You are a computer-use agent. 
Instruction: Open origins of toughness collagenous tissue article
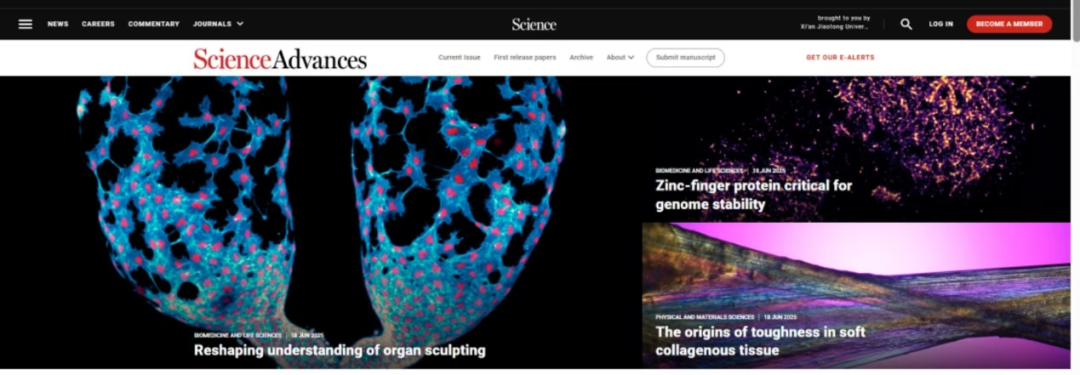760,341
